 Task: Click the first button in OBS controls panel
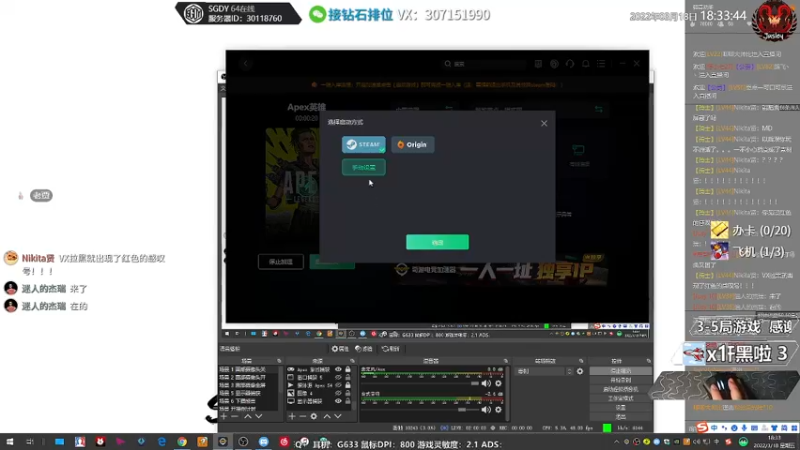tap(620, 371)
